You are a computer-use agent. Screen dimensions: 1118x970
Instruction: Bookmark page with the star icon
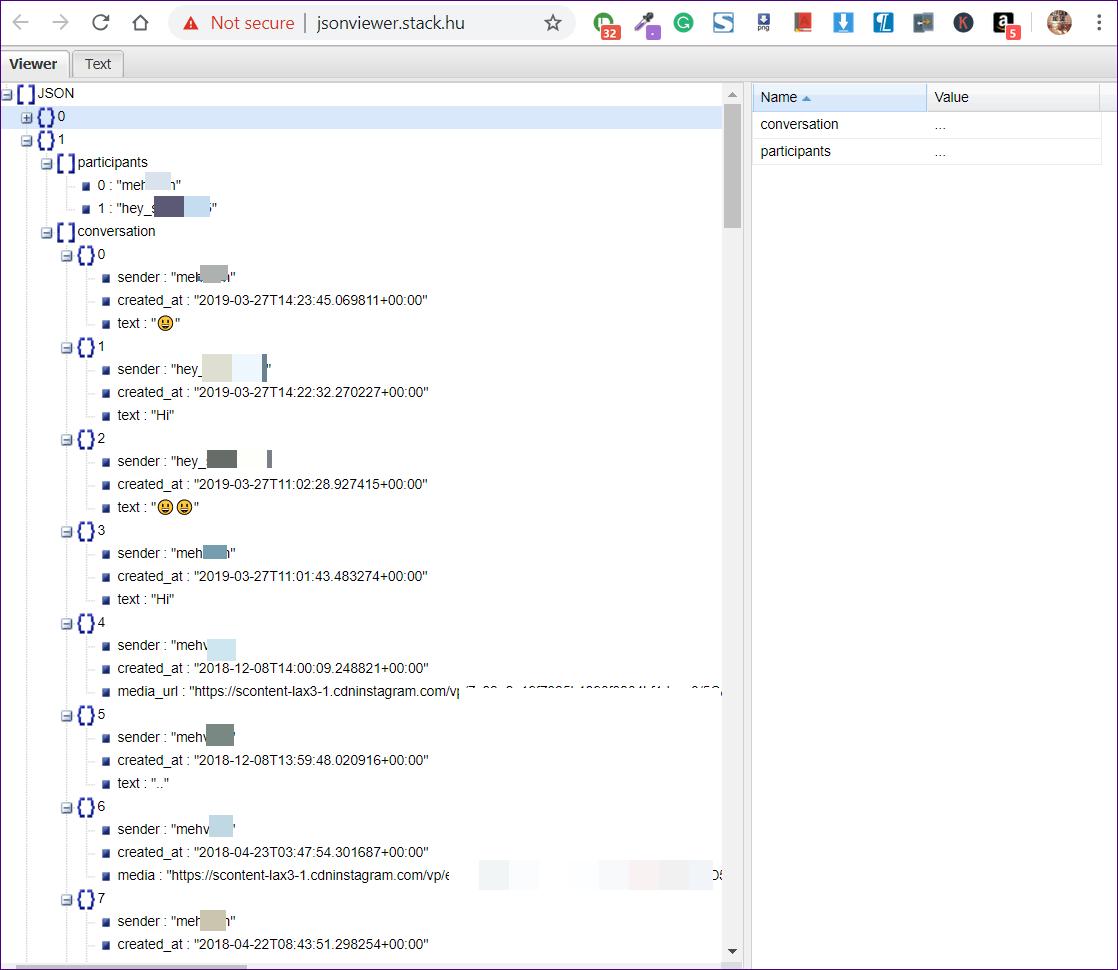[553, 23]
